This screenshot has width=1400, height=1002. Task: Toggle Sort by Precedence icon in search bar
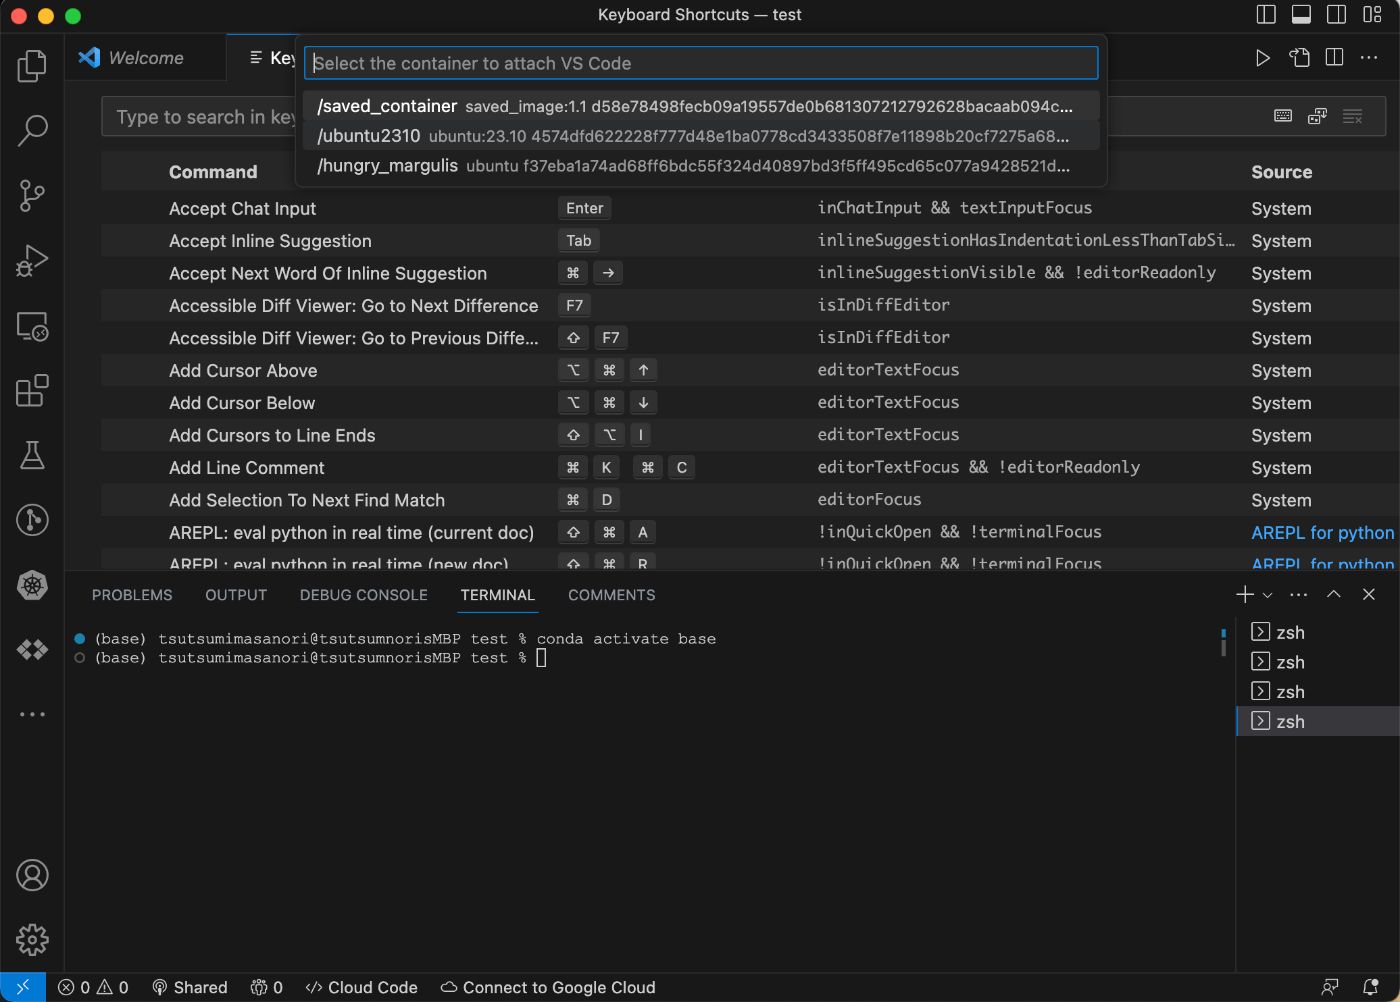click(1317, 116)
